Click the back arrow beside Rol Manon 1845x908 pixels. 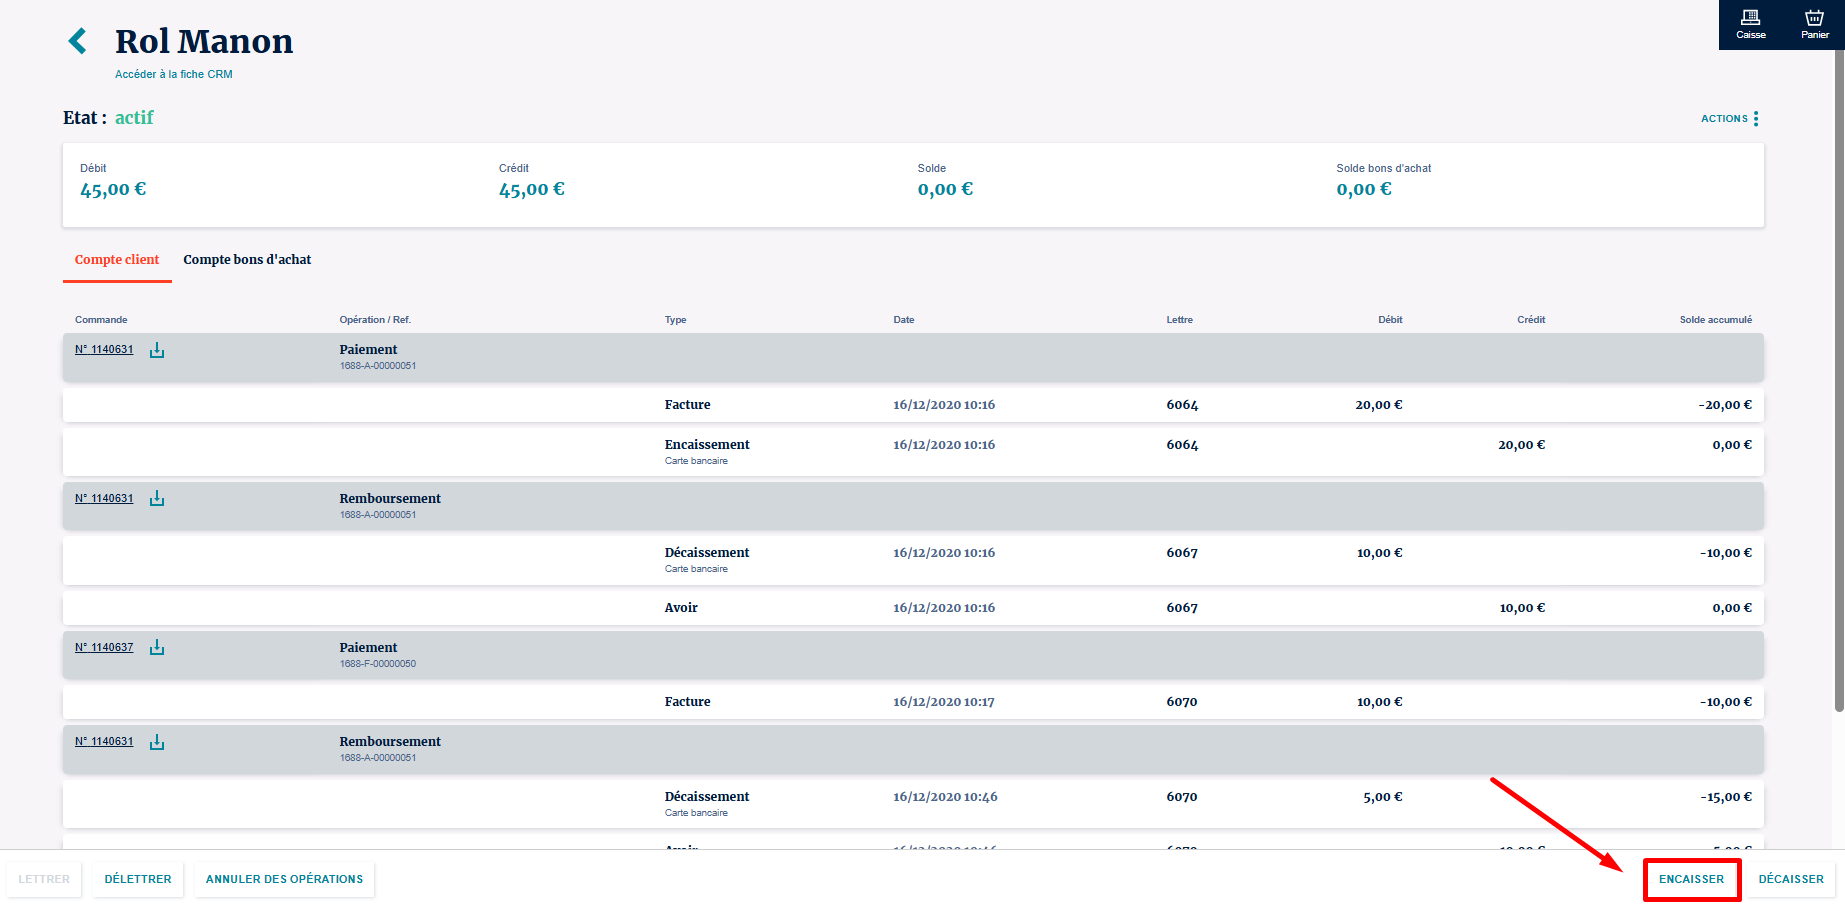click(77, 41)
